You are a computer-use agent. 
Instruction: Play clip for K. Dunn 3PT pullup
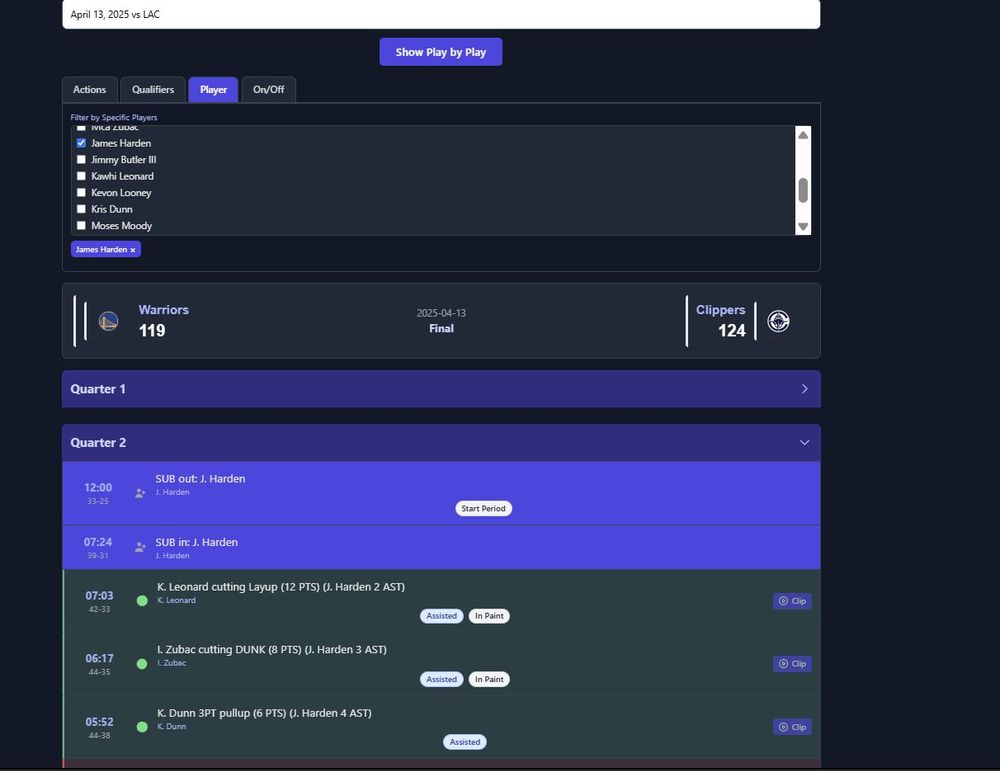point(792,727)
